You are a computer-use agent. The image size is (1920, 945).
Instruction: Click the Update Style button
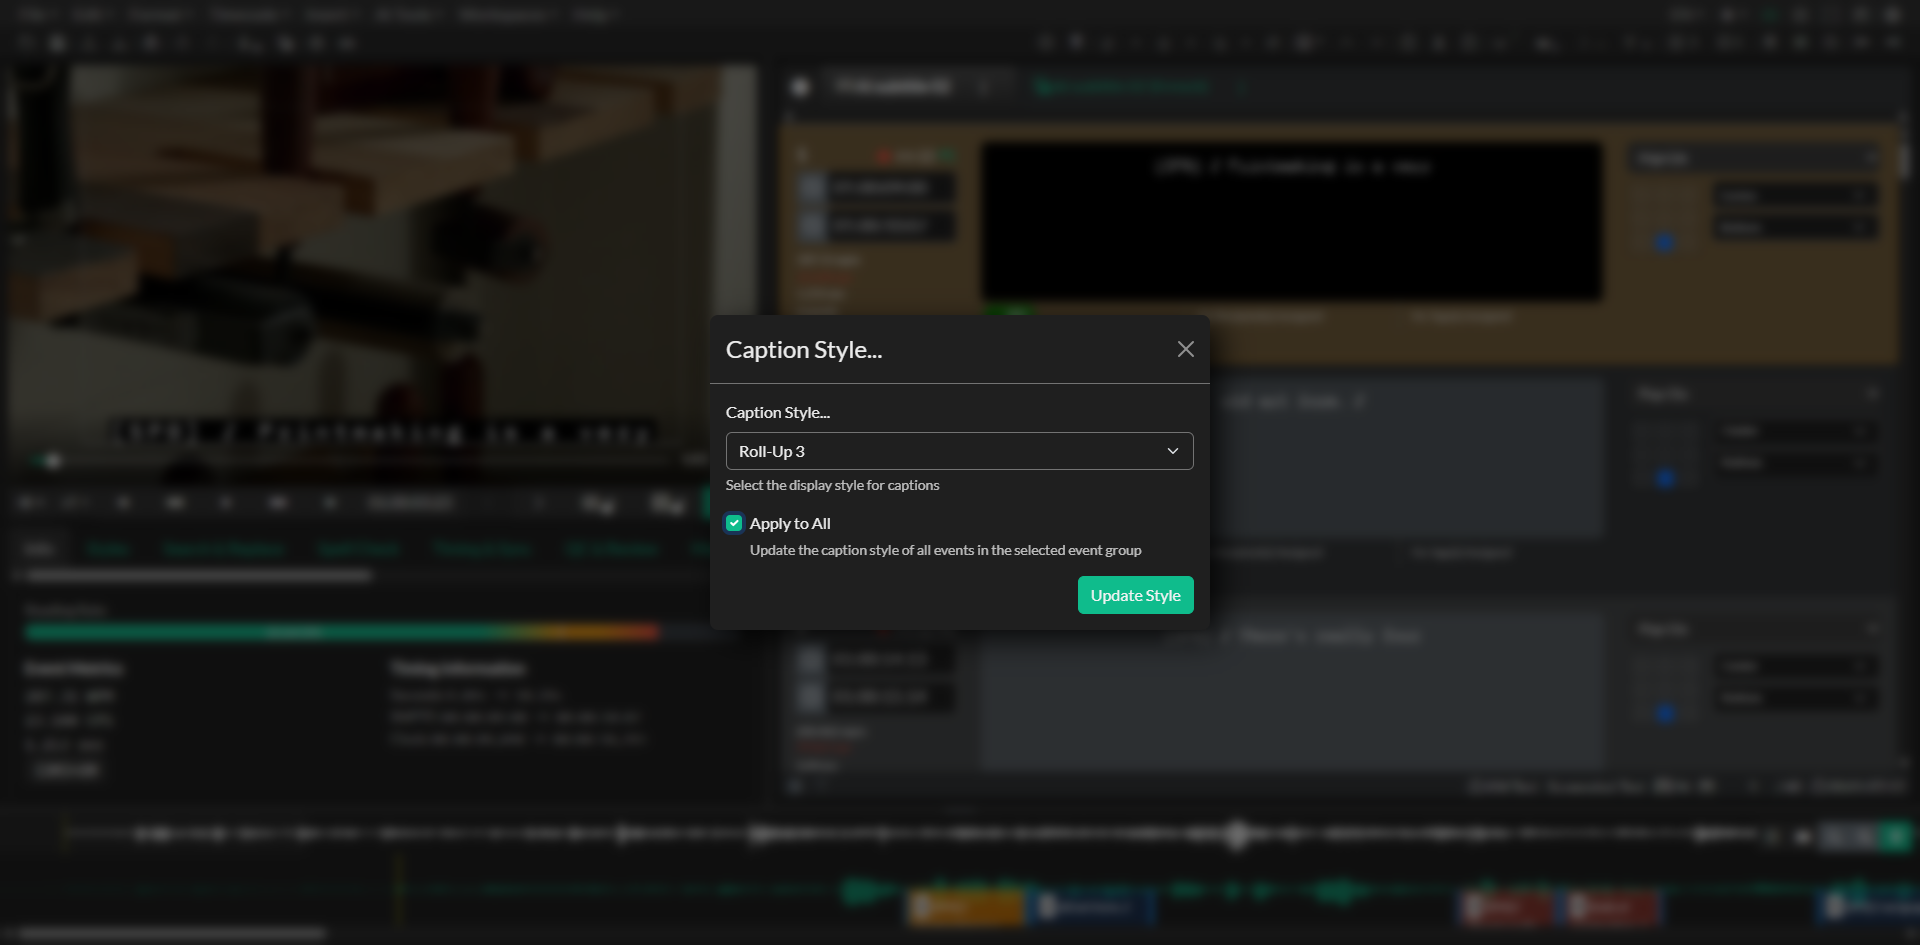(1135, 594)
